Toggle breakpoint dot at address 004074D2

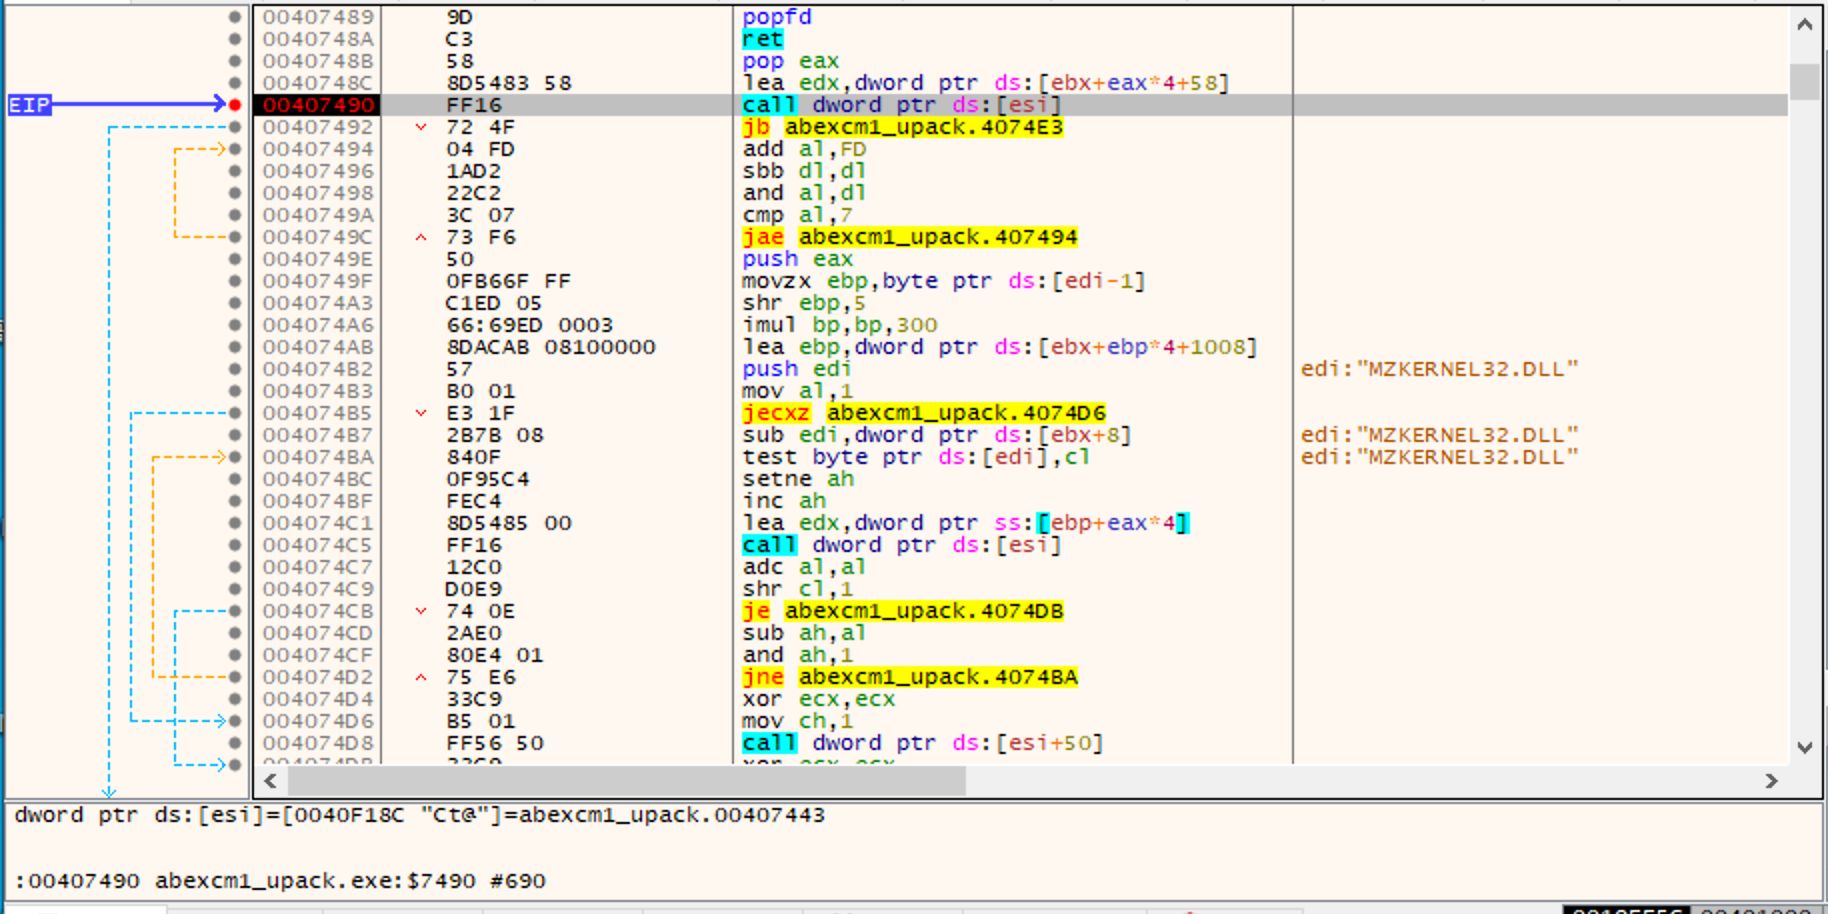click(x=235, y=677)
